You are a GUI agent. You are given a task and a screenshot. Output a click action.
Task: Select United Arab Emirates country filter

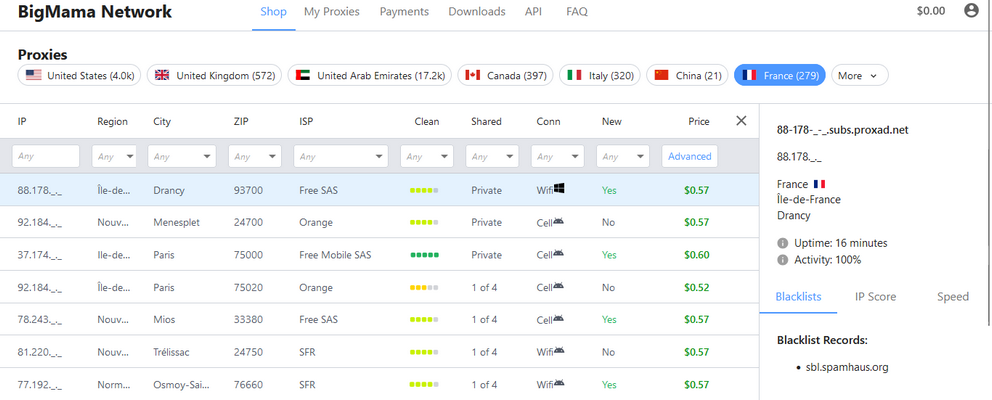click(369, 75)
